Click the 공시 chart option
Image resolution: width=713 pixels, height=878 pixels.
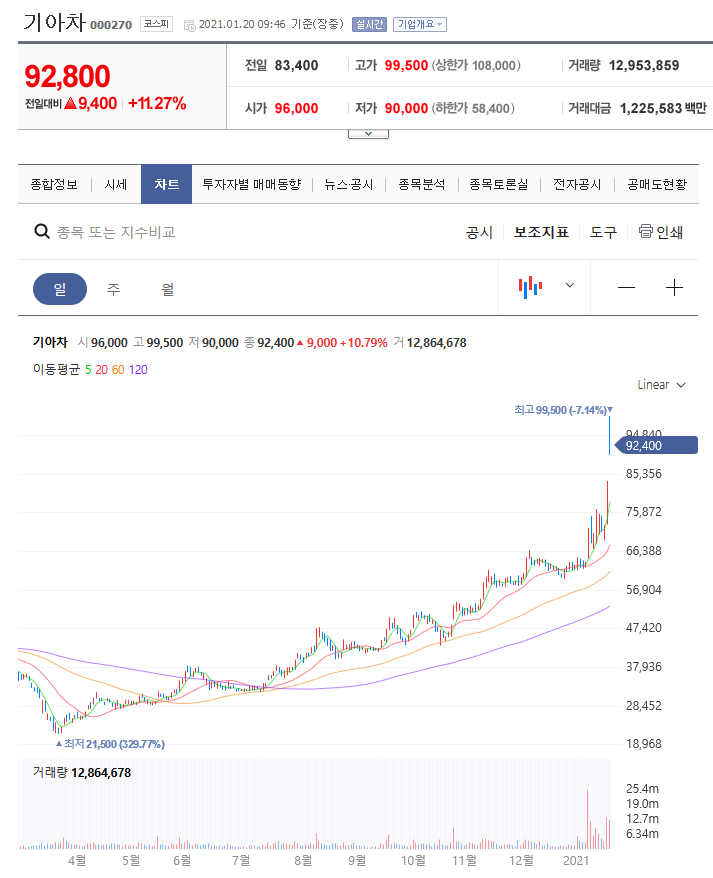pyautogui.click(x=479, y=232)
